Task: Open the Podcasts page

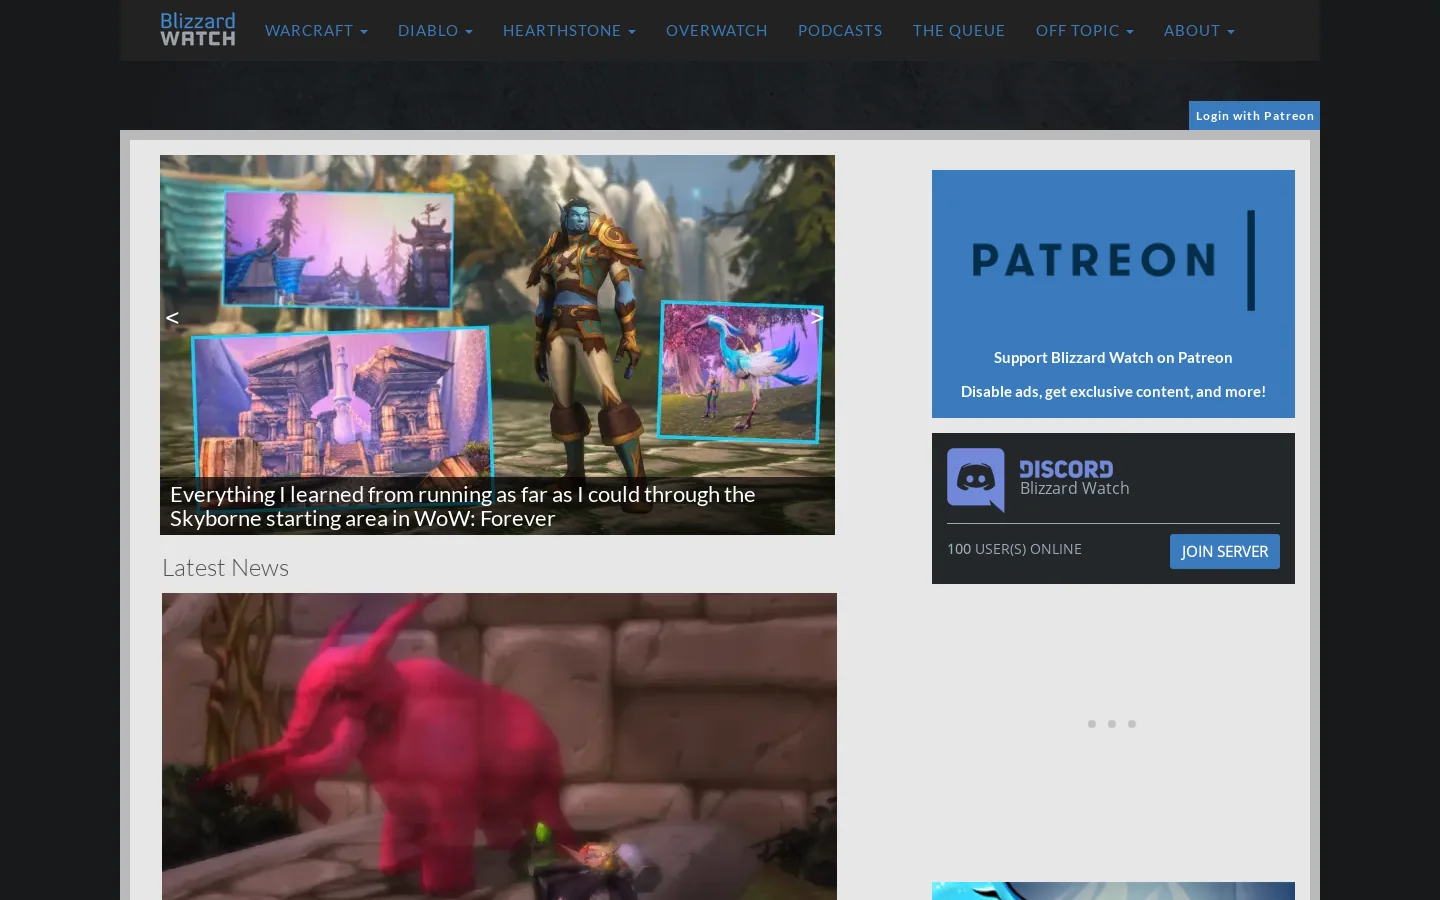Action: click(840, 31)
